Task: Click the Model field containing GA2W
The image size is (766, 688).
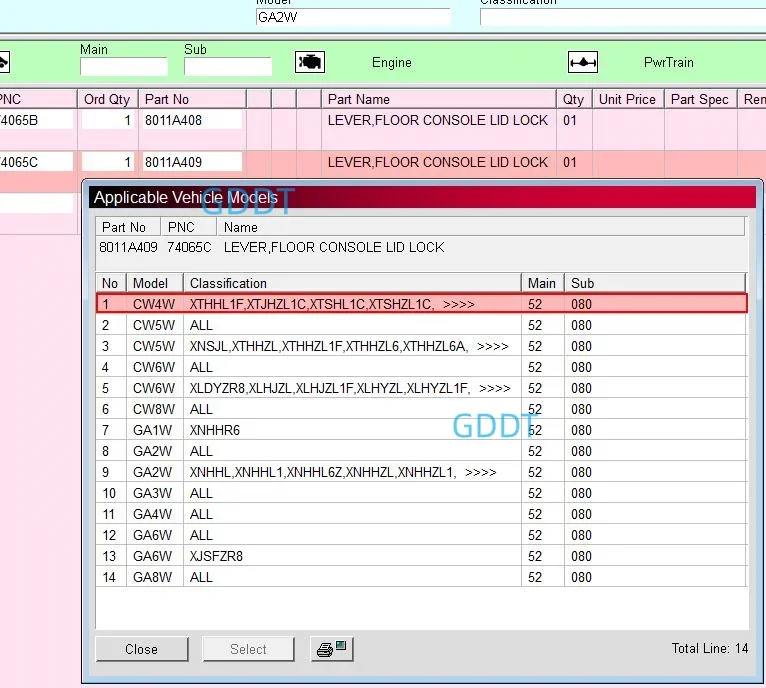Action: tap(353, 17)
